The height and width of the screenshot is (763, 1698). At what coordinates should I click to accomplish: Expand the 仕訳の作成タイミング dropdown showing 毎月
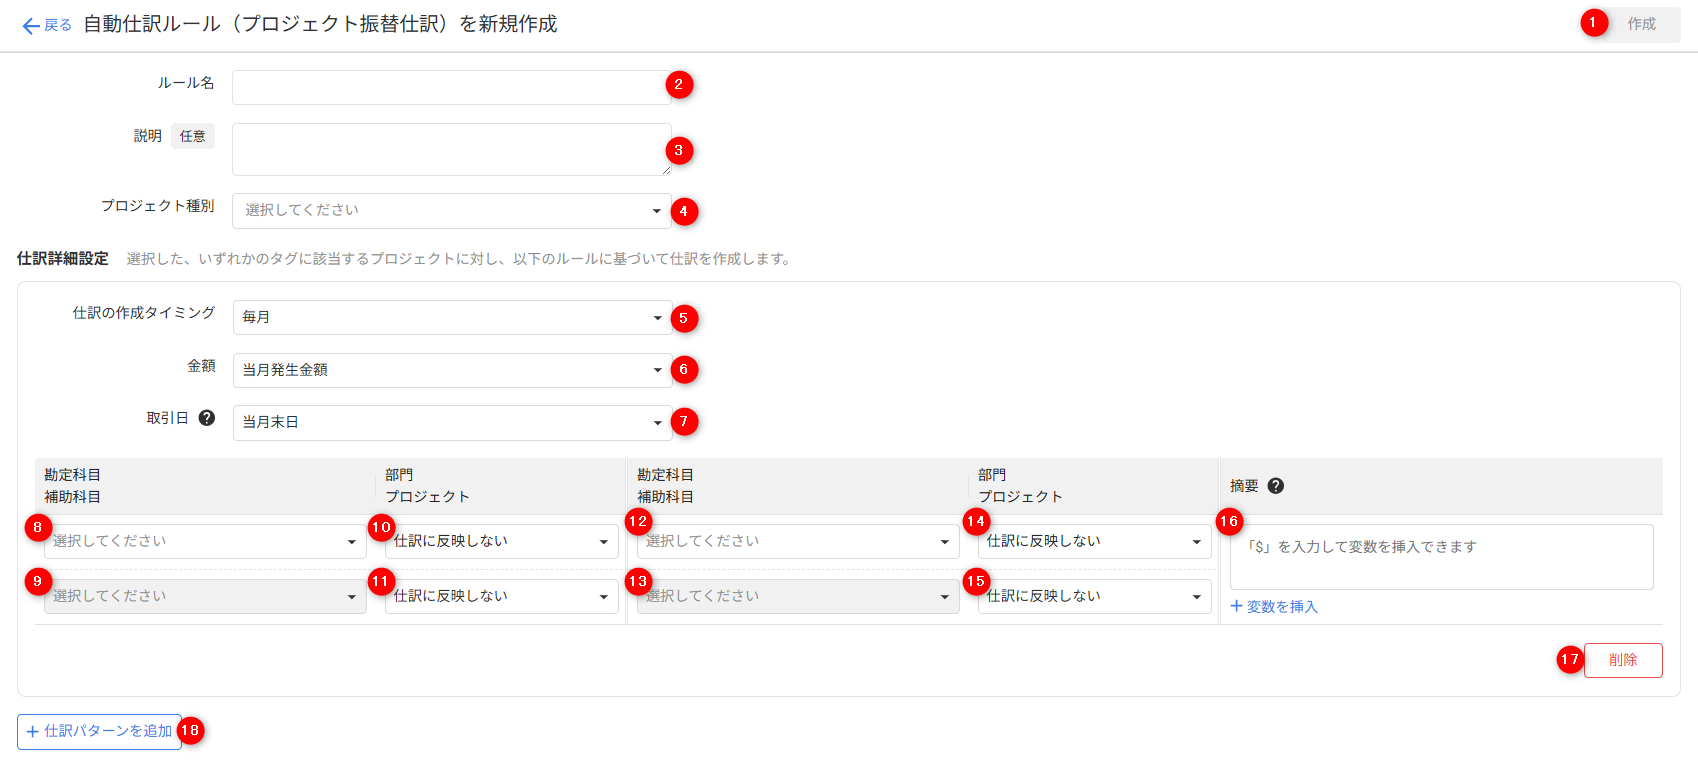pyautogui.click(x=450, y=317)
